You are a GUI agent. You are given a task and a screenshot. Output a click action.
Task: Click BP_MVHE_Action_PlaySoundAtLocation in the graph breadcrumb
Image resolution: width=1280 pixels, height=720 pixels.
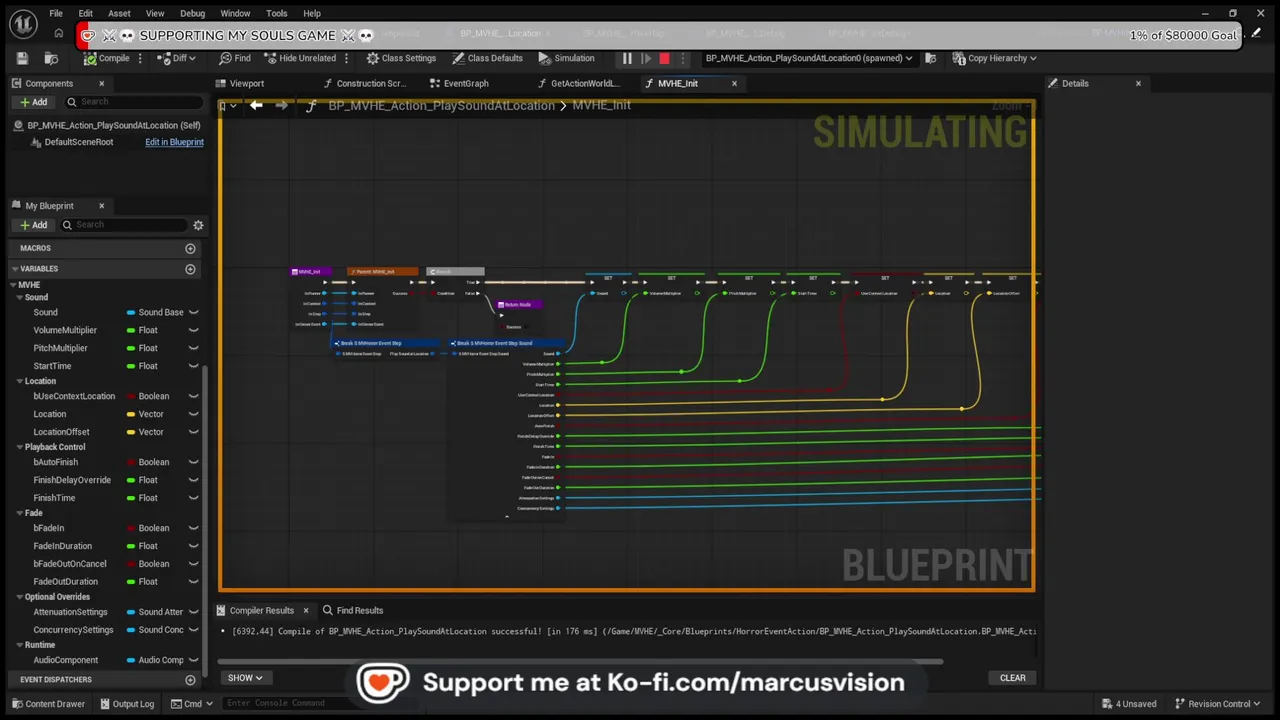click(x=441, y=105)
